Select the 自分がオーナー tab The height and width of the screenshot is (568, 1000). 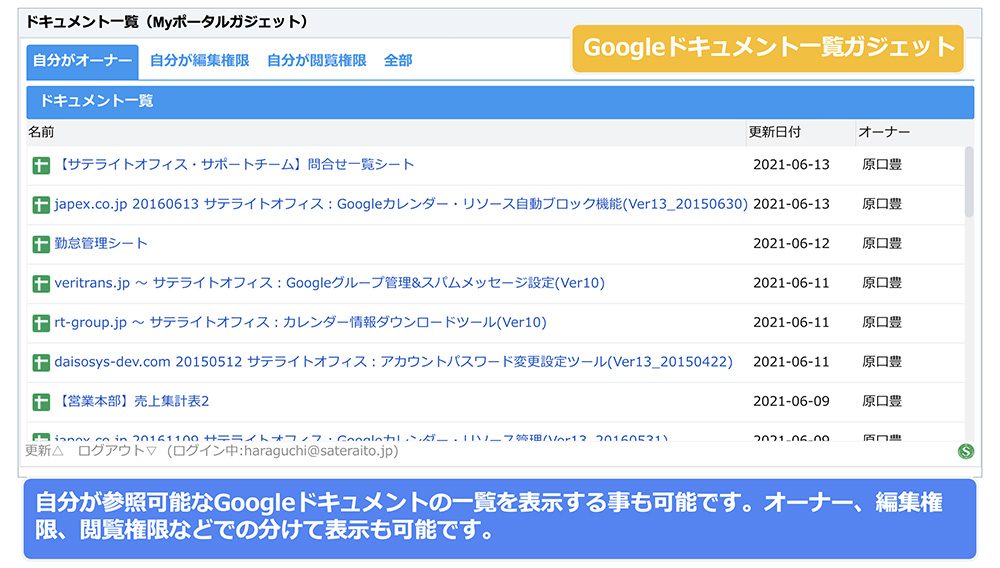pyautogui.click(x=82, y=61)
